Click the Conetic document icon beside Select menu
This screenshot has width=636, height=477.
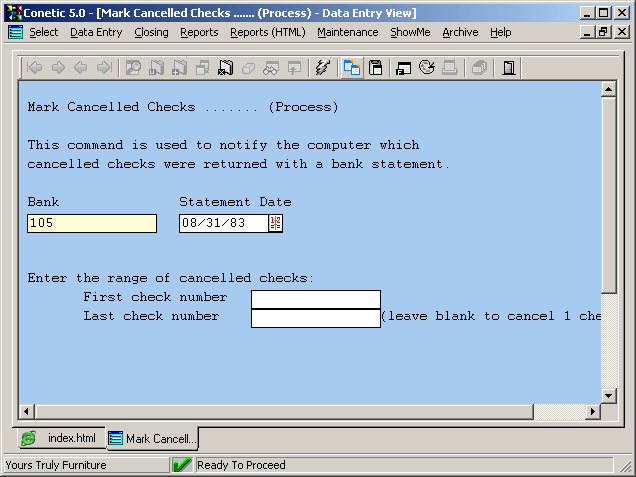[x=16, y=32]
